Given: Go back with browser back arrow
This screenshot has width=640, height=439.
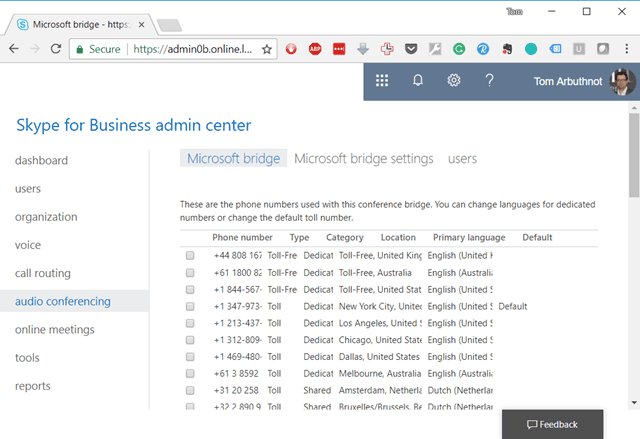Looking at the screenshot, I should [14, 49].
